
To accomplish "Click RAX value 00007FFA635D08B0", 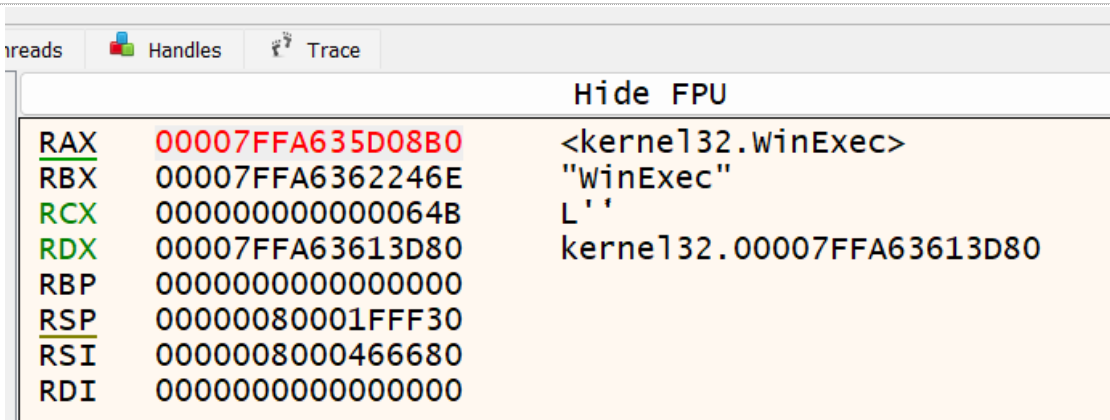I will (309, 144).
